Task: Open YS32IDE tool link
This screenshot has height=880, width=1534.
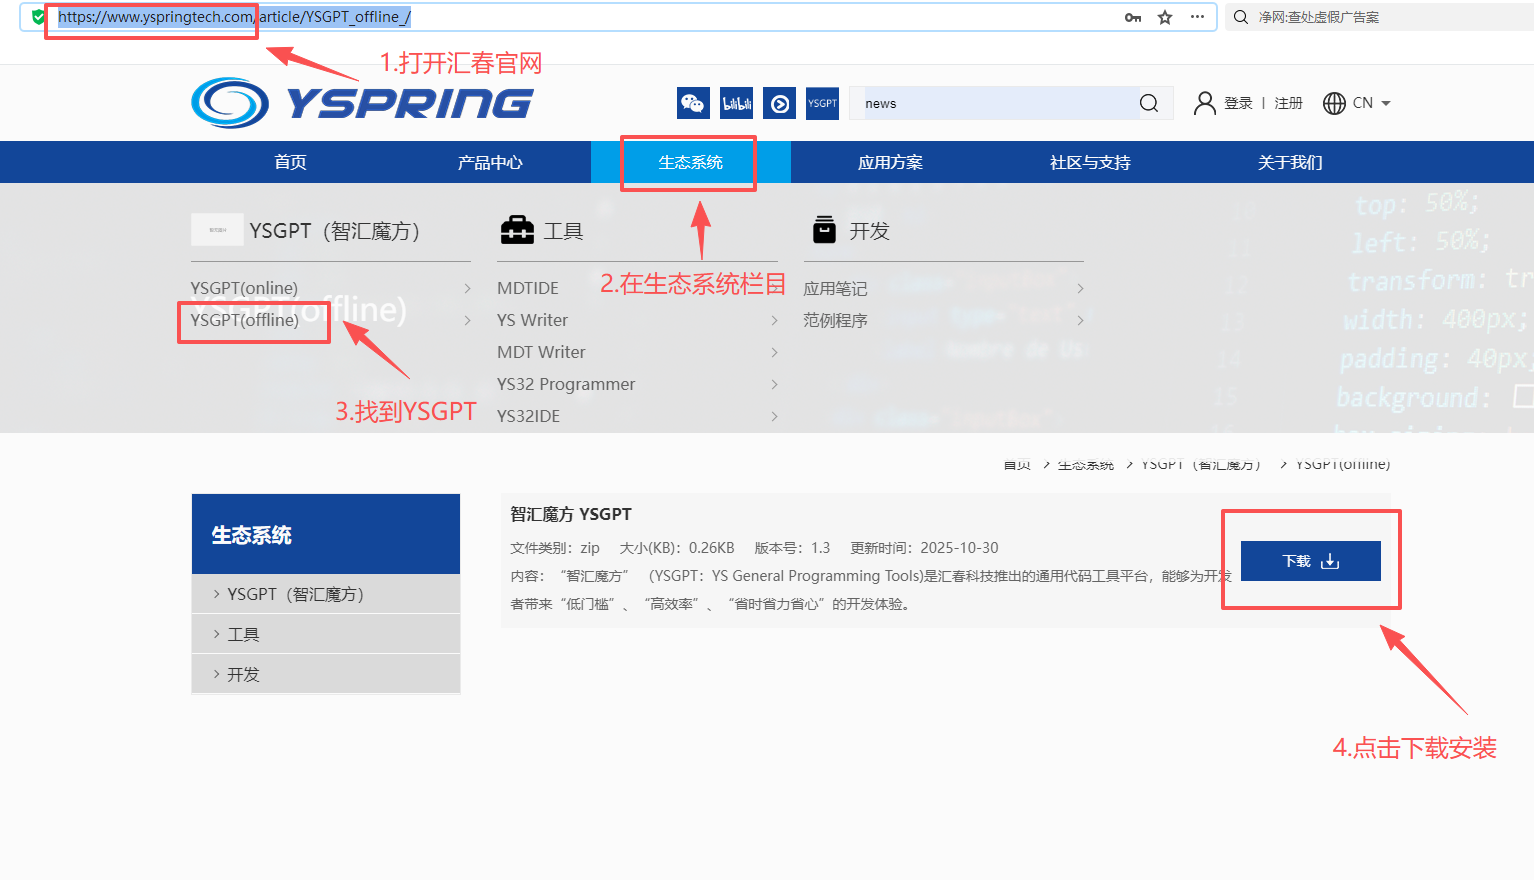Action: (528, 416)
